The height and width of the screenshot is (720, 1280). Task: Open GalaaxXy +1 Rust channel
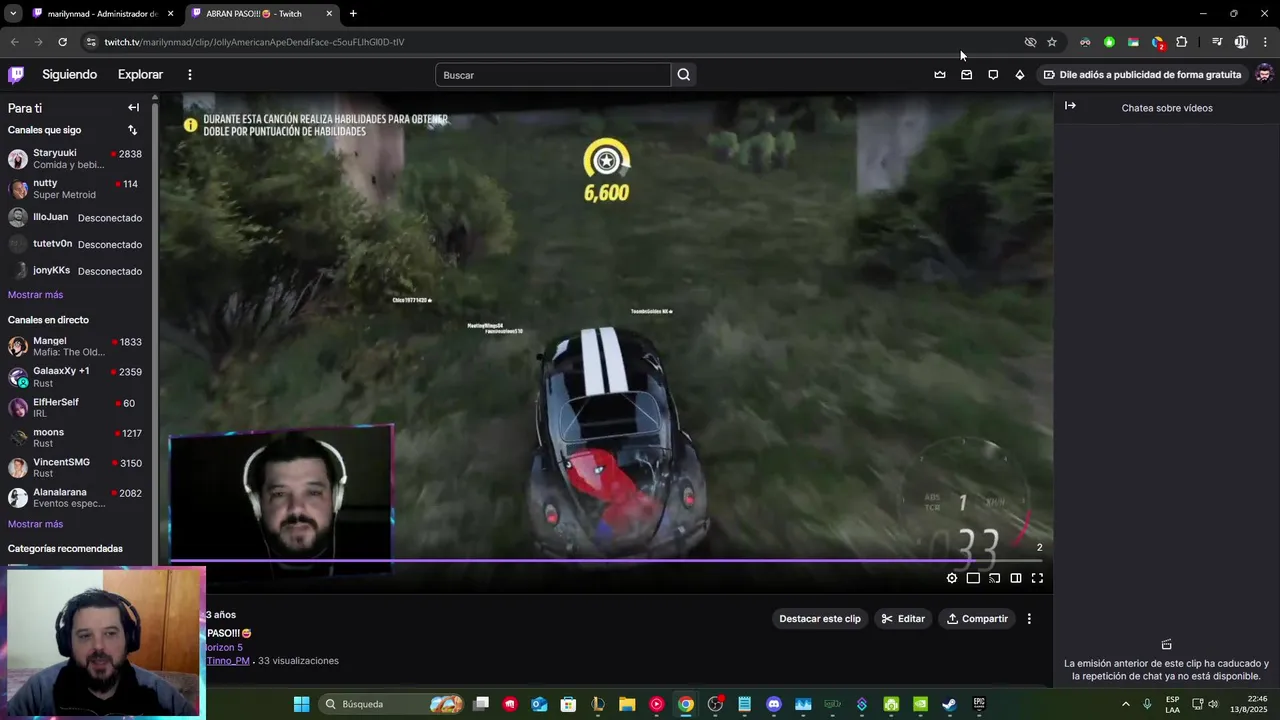(75, 377)
